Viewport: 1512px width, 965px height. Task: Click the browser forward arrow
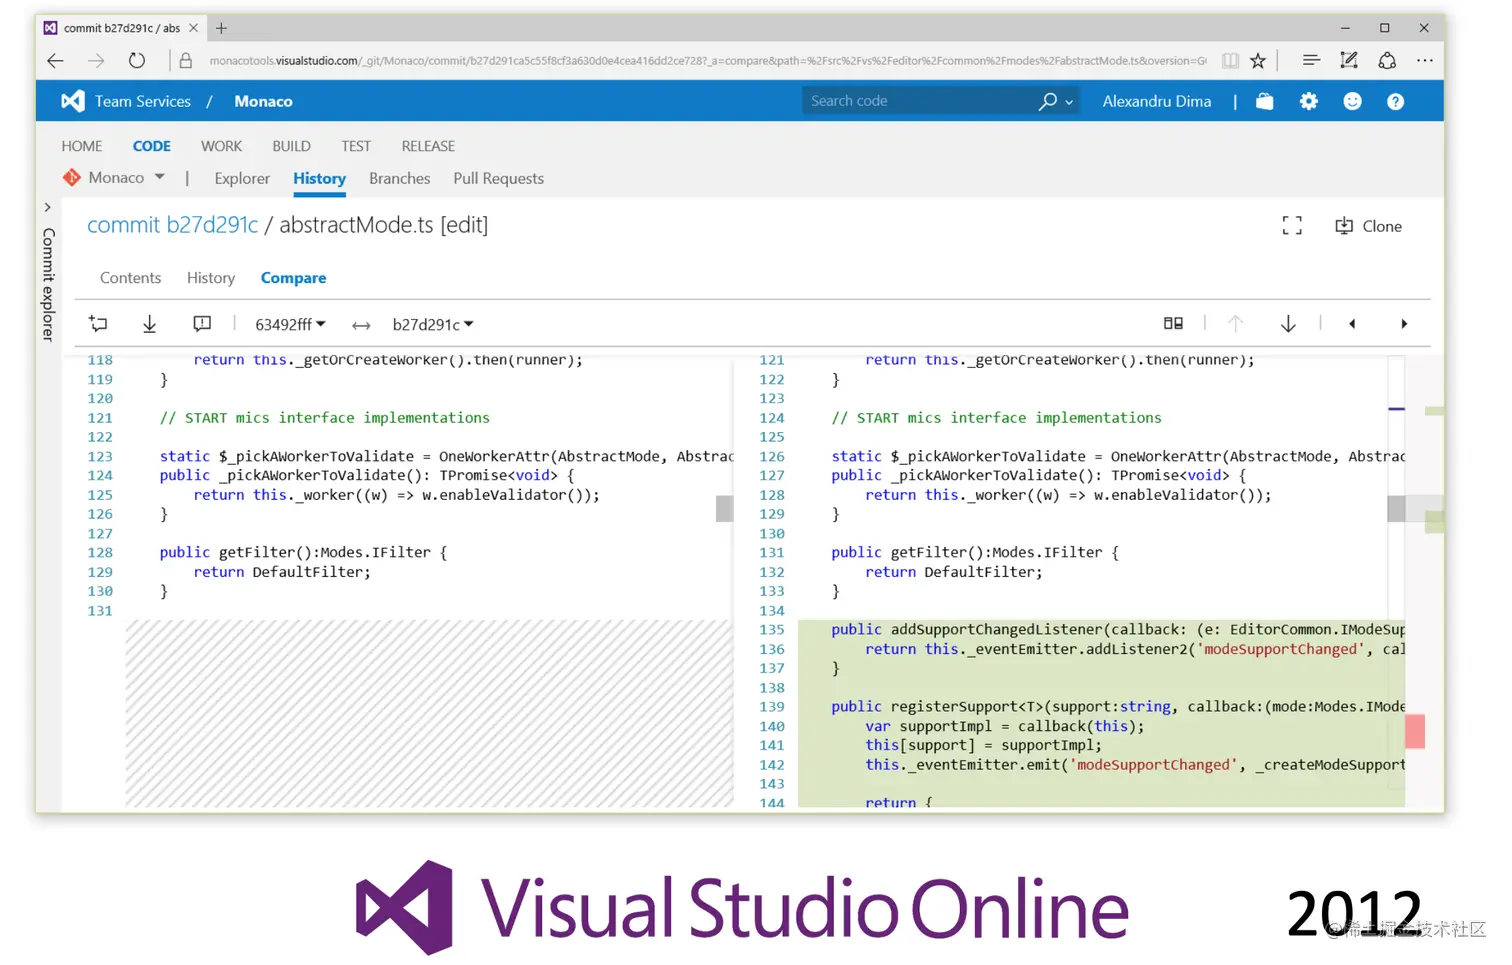[96, 61]
